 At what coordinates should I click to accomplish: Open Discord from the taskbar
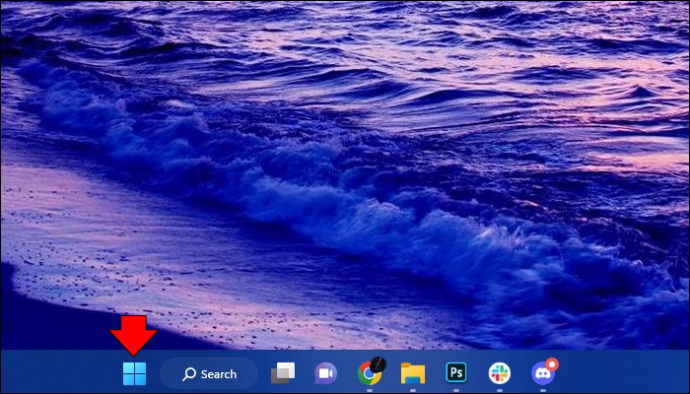pos(543,374)
